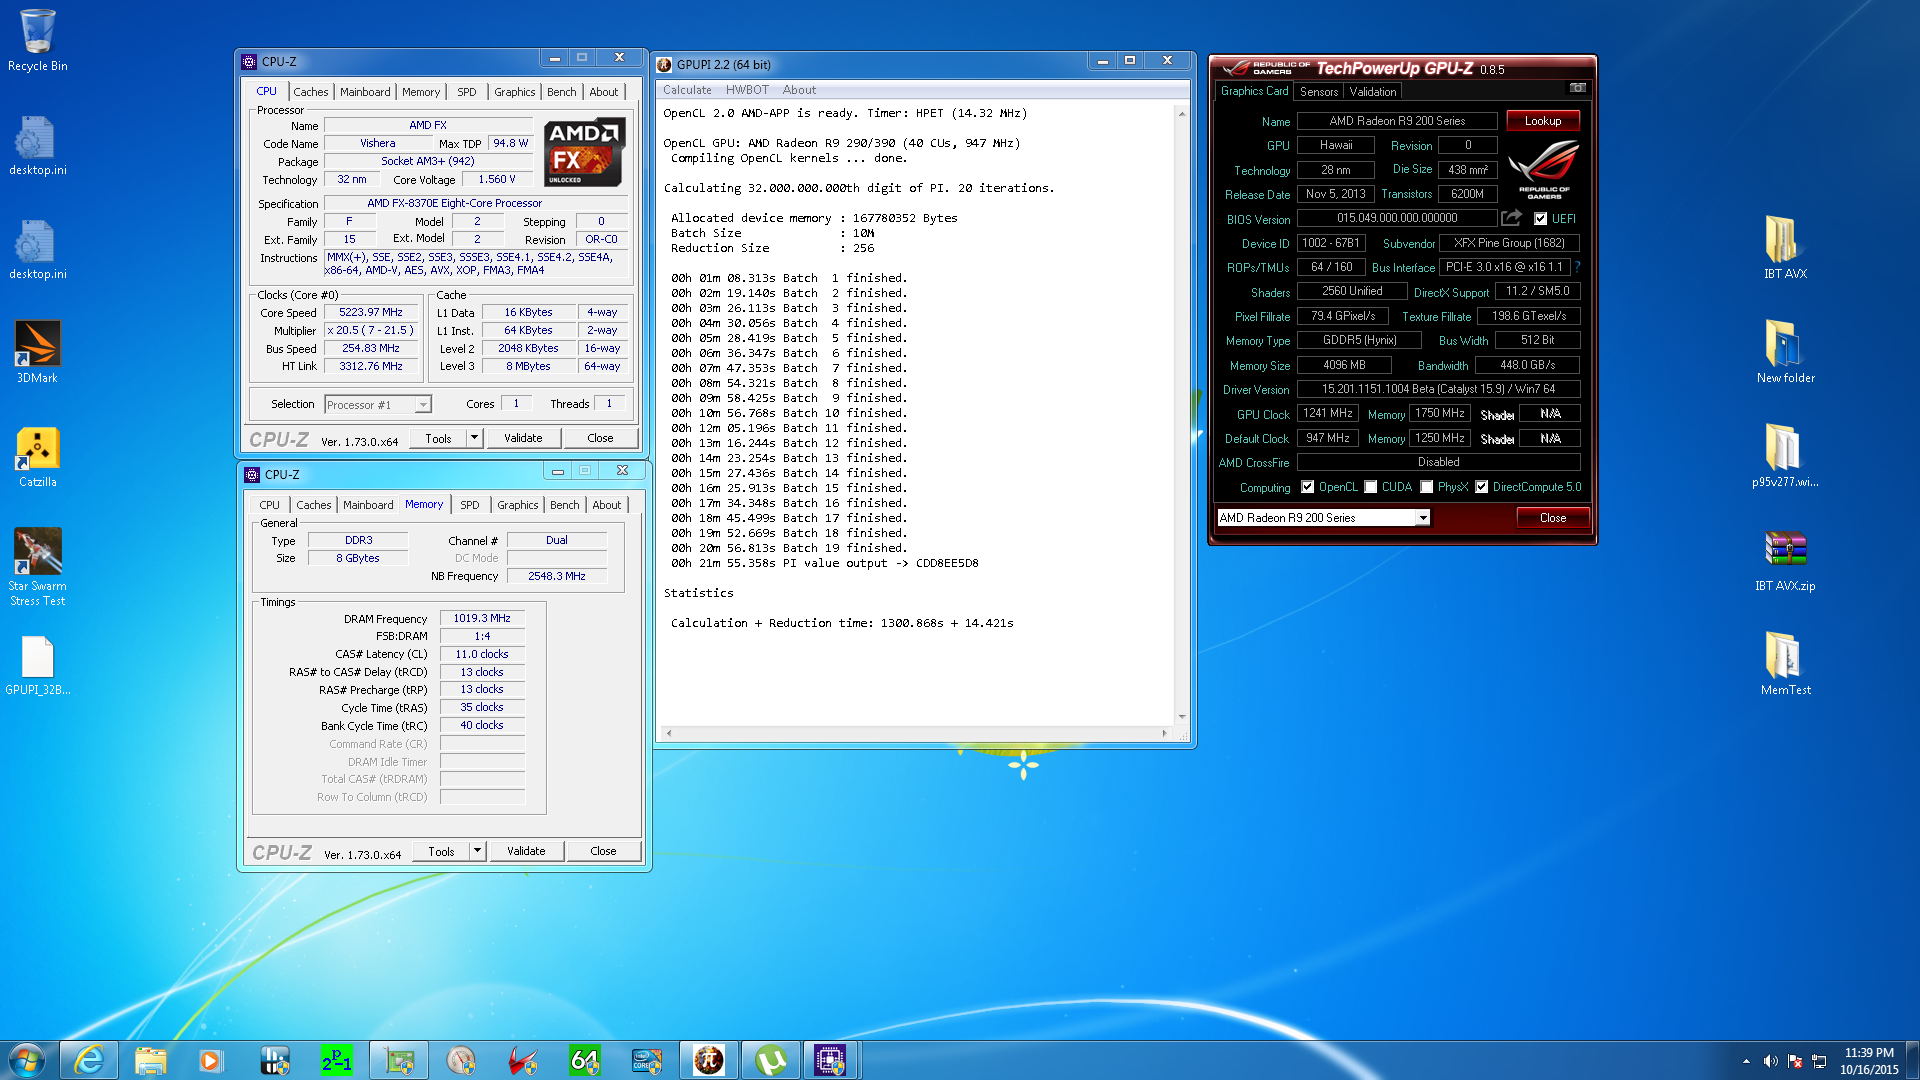Screen dimensions: 1920x1080
Task: Toggle the DirectCompute 5.0 checkbox
Action: click(x=1482, y=487)
